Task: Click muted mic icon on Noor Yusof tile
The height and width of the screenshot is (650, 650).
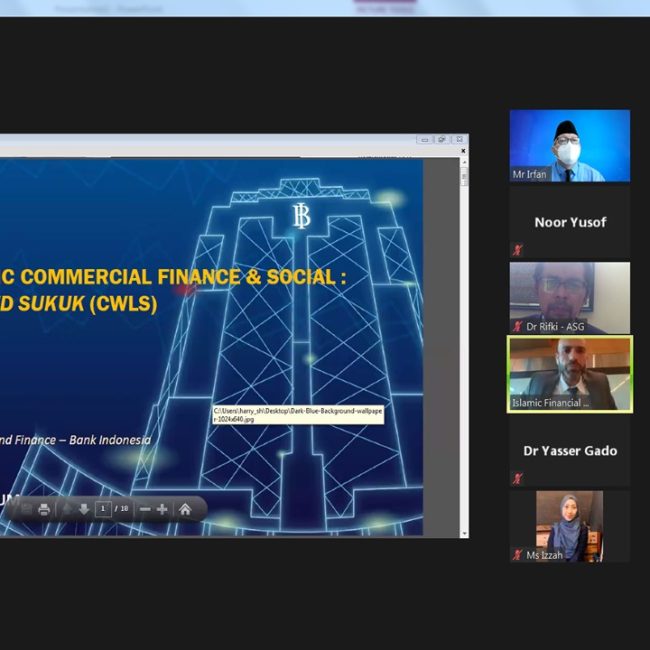Action: (x=518, y=250)
